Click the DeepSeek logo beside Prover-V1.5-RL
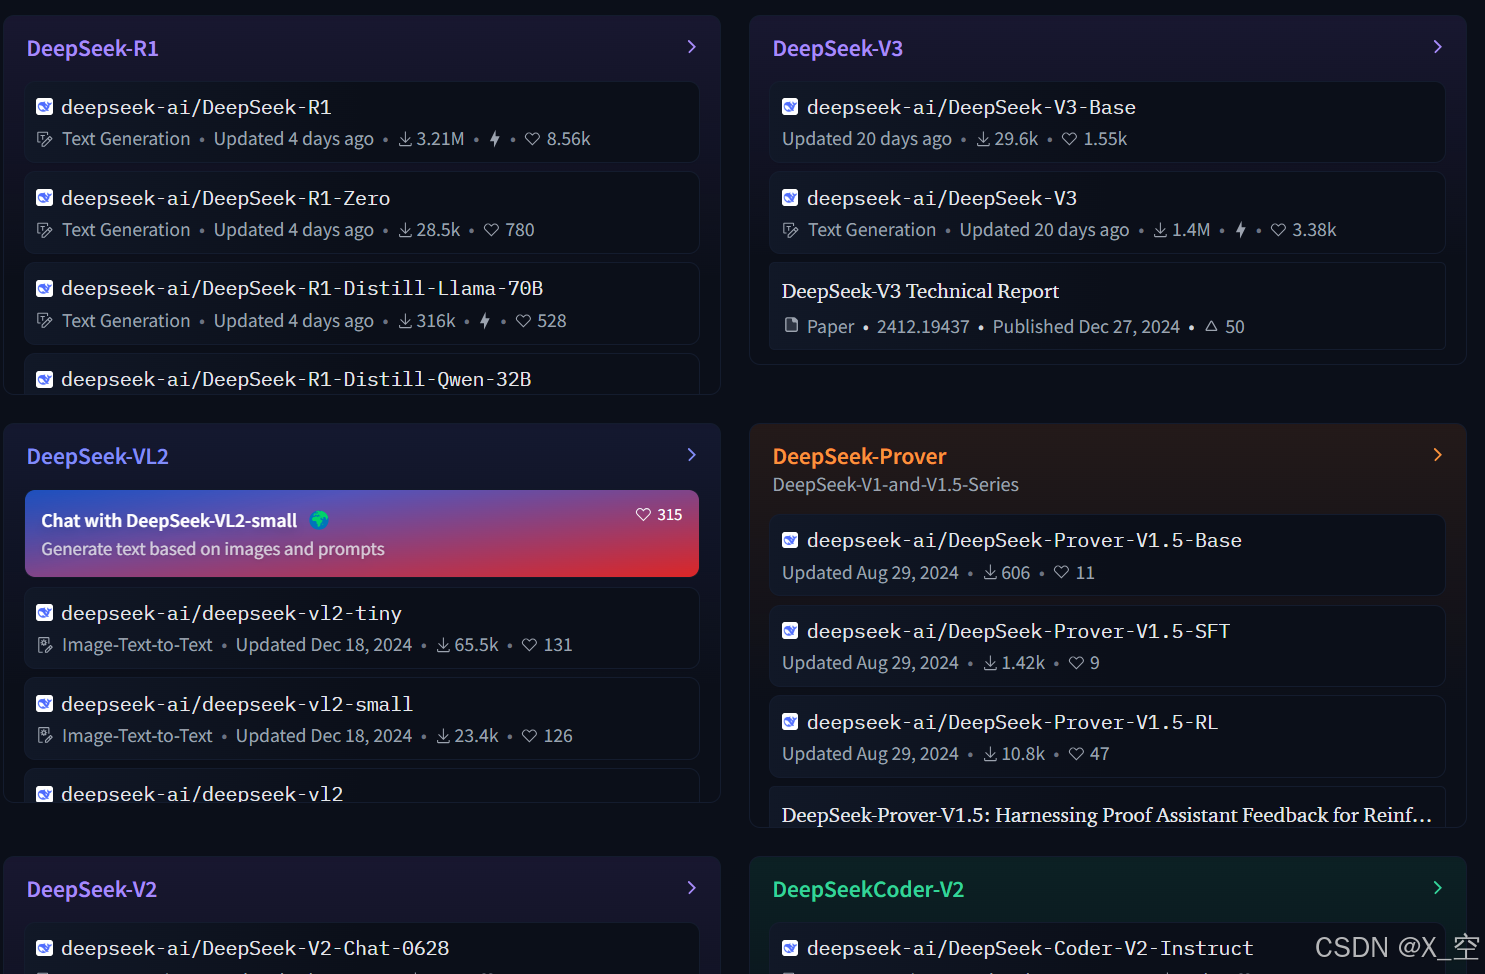Viewport: 1485px width, 974px height. [x=790, y=722]
